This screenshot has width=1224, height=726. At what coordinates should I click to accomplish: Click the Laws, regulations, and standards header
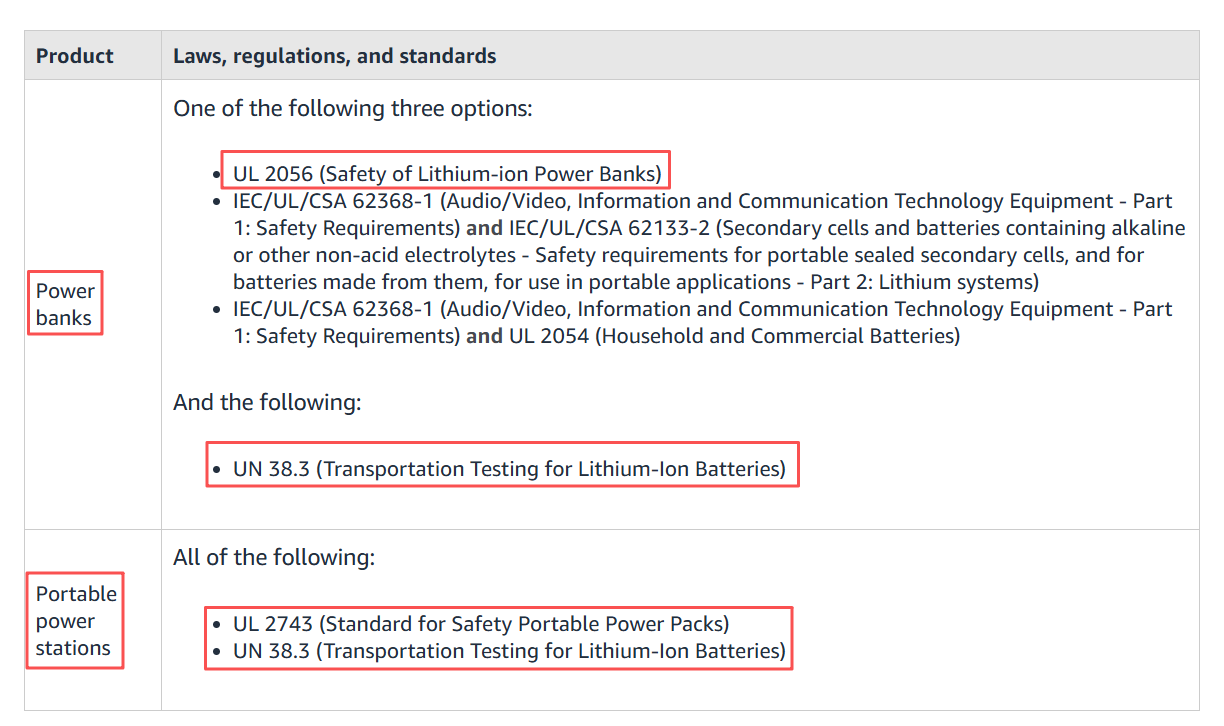point(334,56)
